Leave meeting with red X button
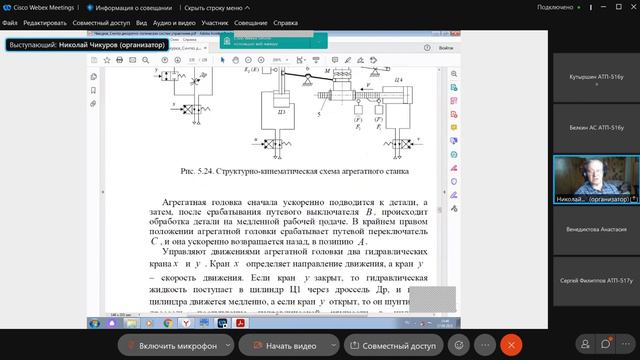Image resolution: width=640 pixels, height=360 pixels. (x=511, y=345)
